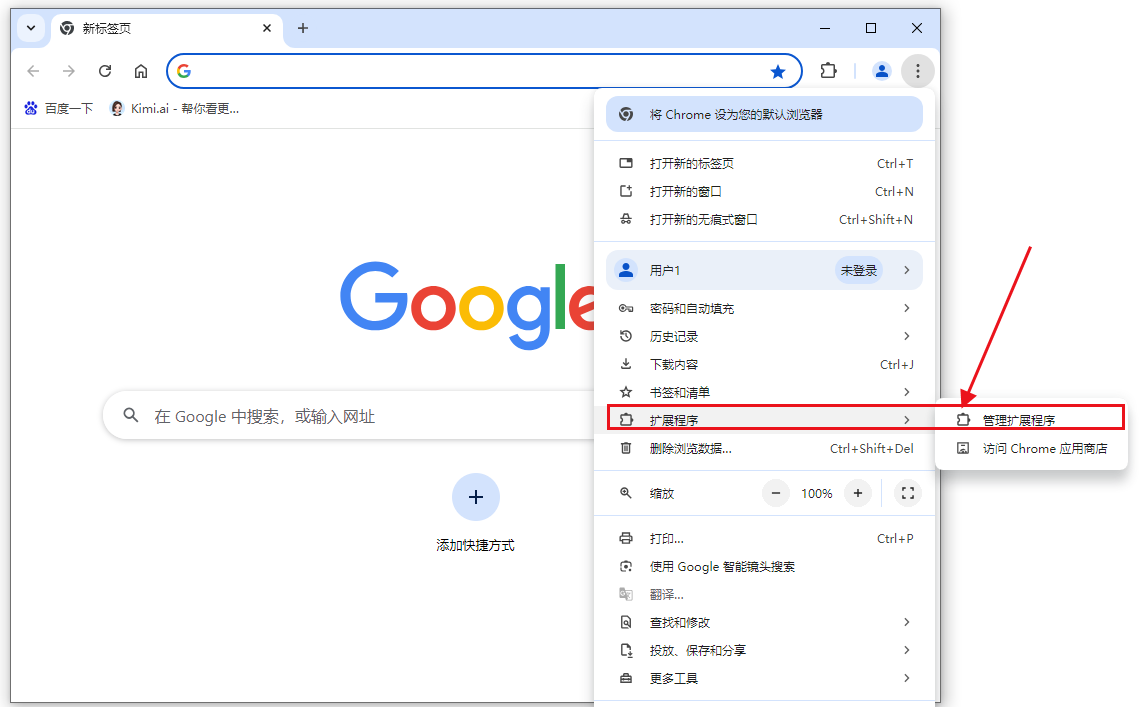
Task: Set Chrome as default browser banner
Action: [x=764, y=114]
